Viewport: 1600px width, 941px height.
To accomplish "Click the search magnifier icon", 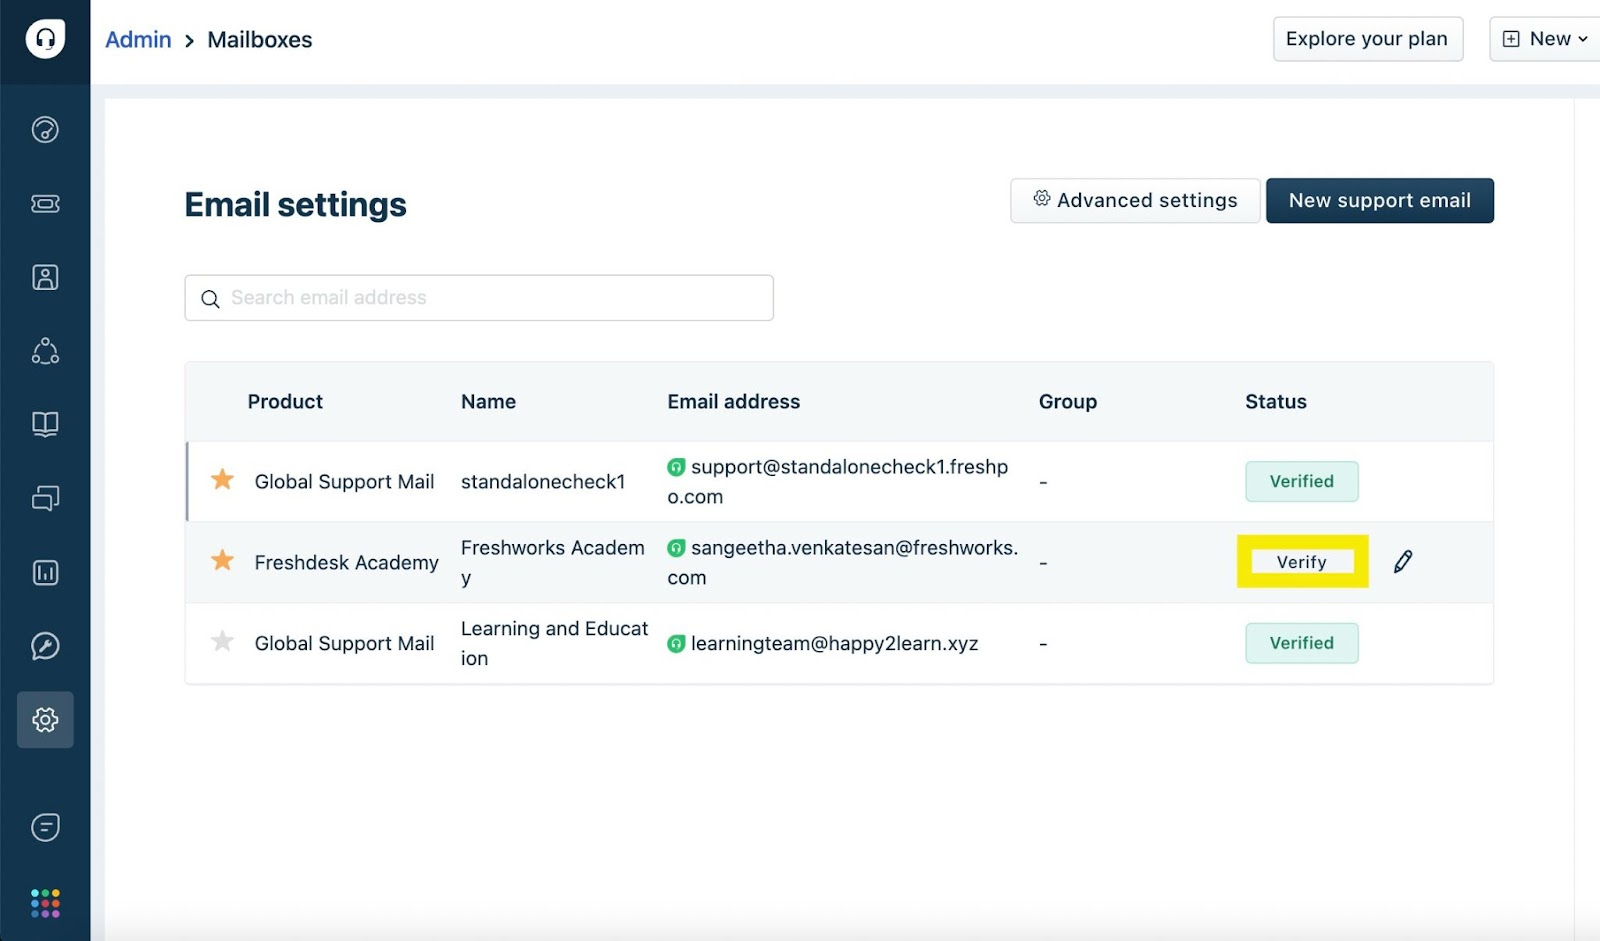I will 210,299.
